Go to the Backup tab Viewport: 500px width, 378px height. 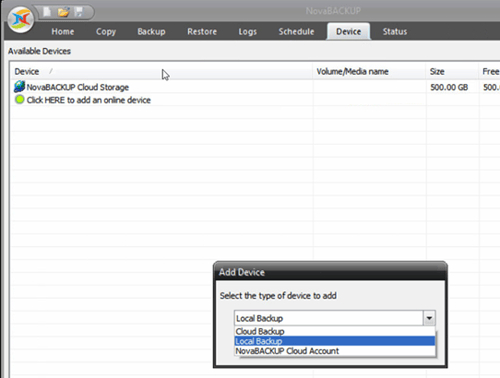(x=151, y=32)
